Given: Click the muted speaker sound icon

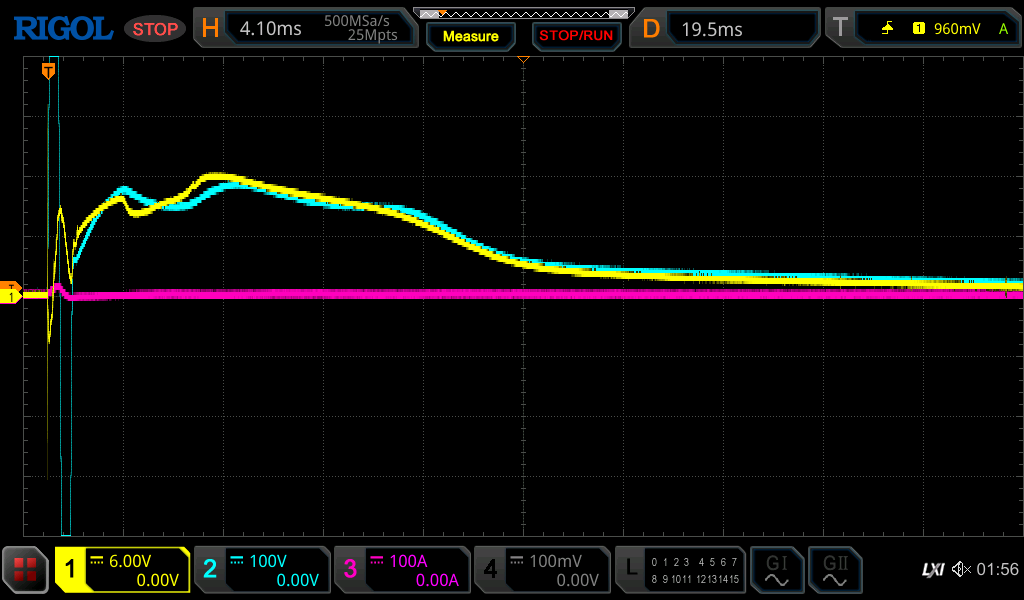Looking at the screenshot, I should click(961, 570).
